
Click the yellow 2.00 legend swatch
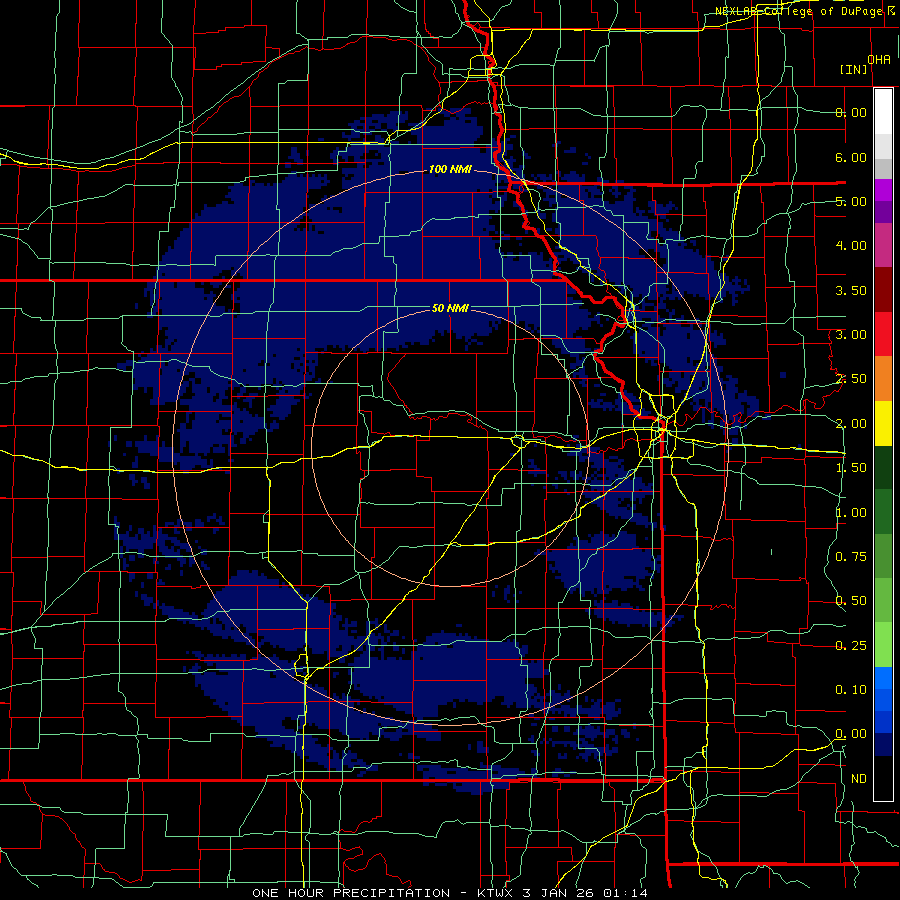pyautogui.click(x=883, y=423)
